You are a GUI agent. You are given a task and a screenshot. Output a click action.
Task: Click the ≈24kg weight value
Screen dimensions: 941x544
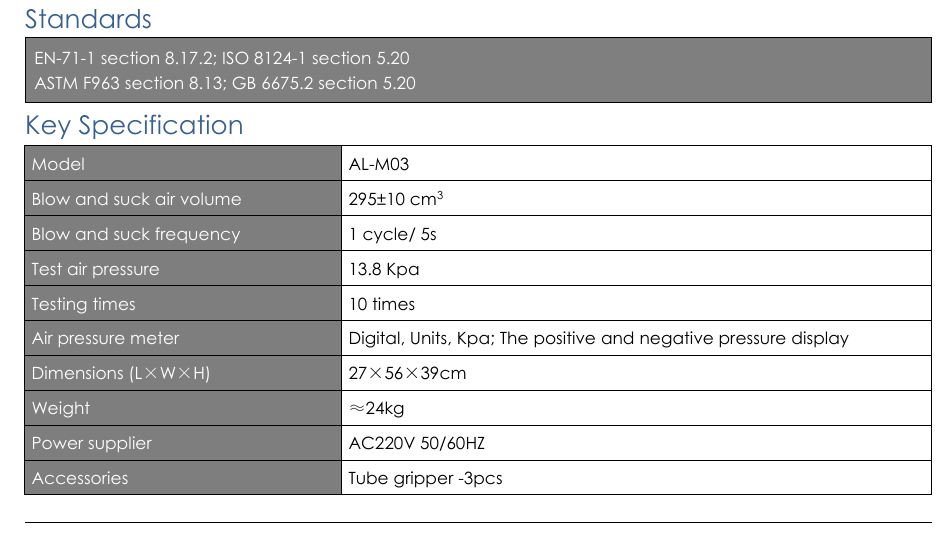pyautogui.click(x=376, y=408)
